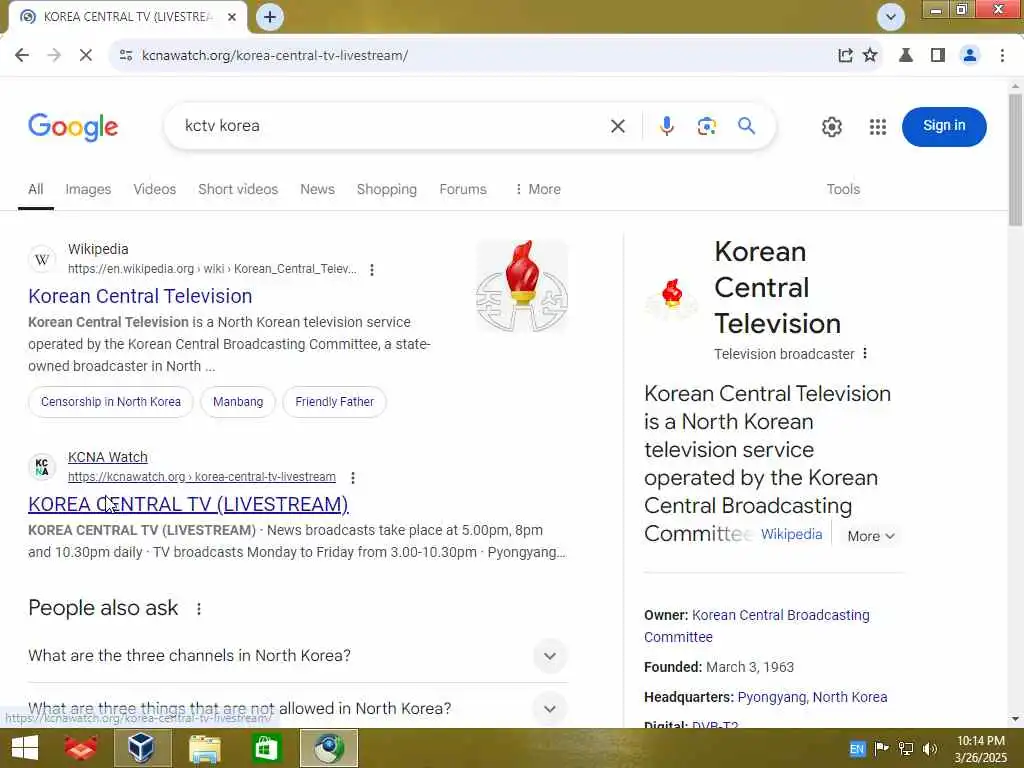The height and width of the screenshot is (768, 1024).
Task: Open Pyongyang, North Korea headquarters link
Action: [812, 697]
